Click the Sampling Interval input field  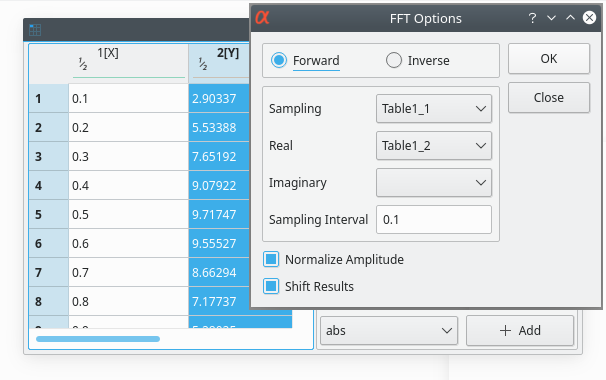coord(434,220)
